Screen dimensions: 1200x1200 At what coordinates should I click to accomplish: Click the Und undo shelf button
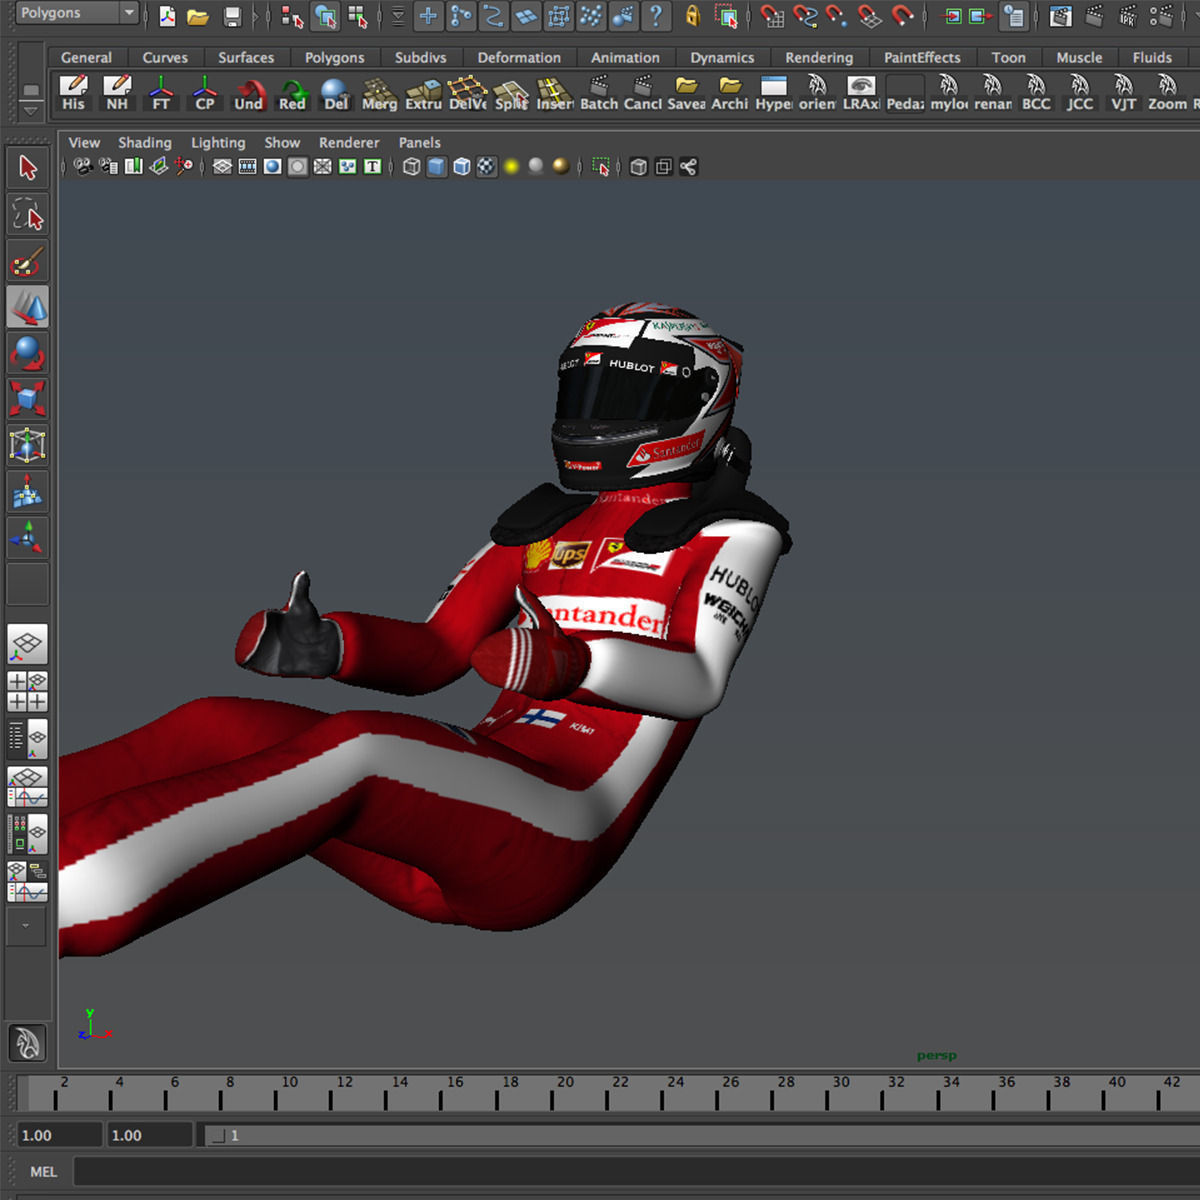pyautogui.click(x=248, y=93)
